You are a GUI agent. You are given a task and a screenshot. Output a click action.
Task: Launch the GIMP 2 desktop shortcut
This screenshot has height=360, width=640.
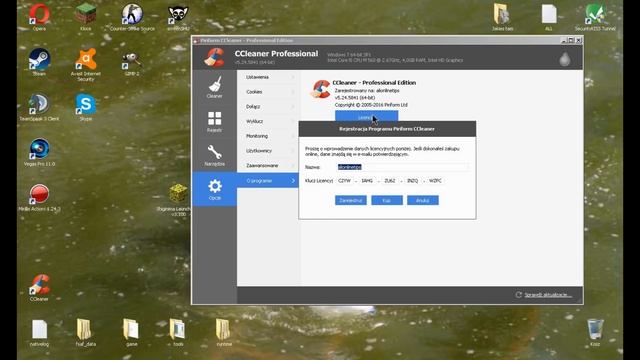point(132,63)
